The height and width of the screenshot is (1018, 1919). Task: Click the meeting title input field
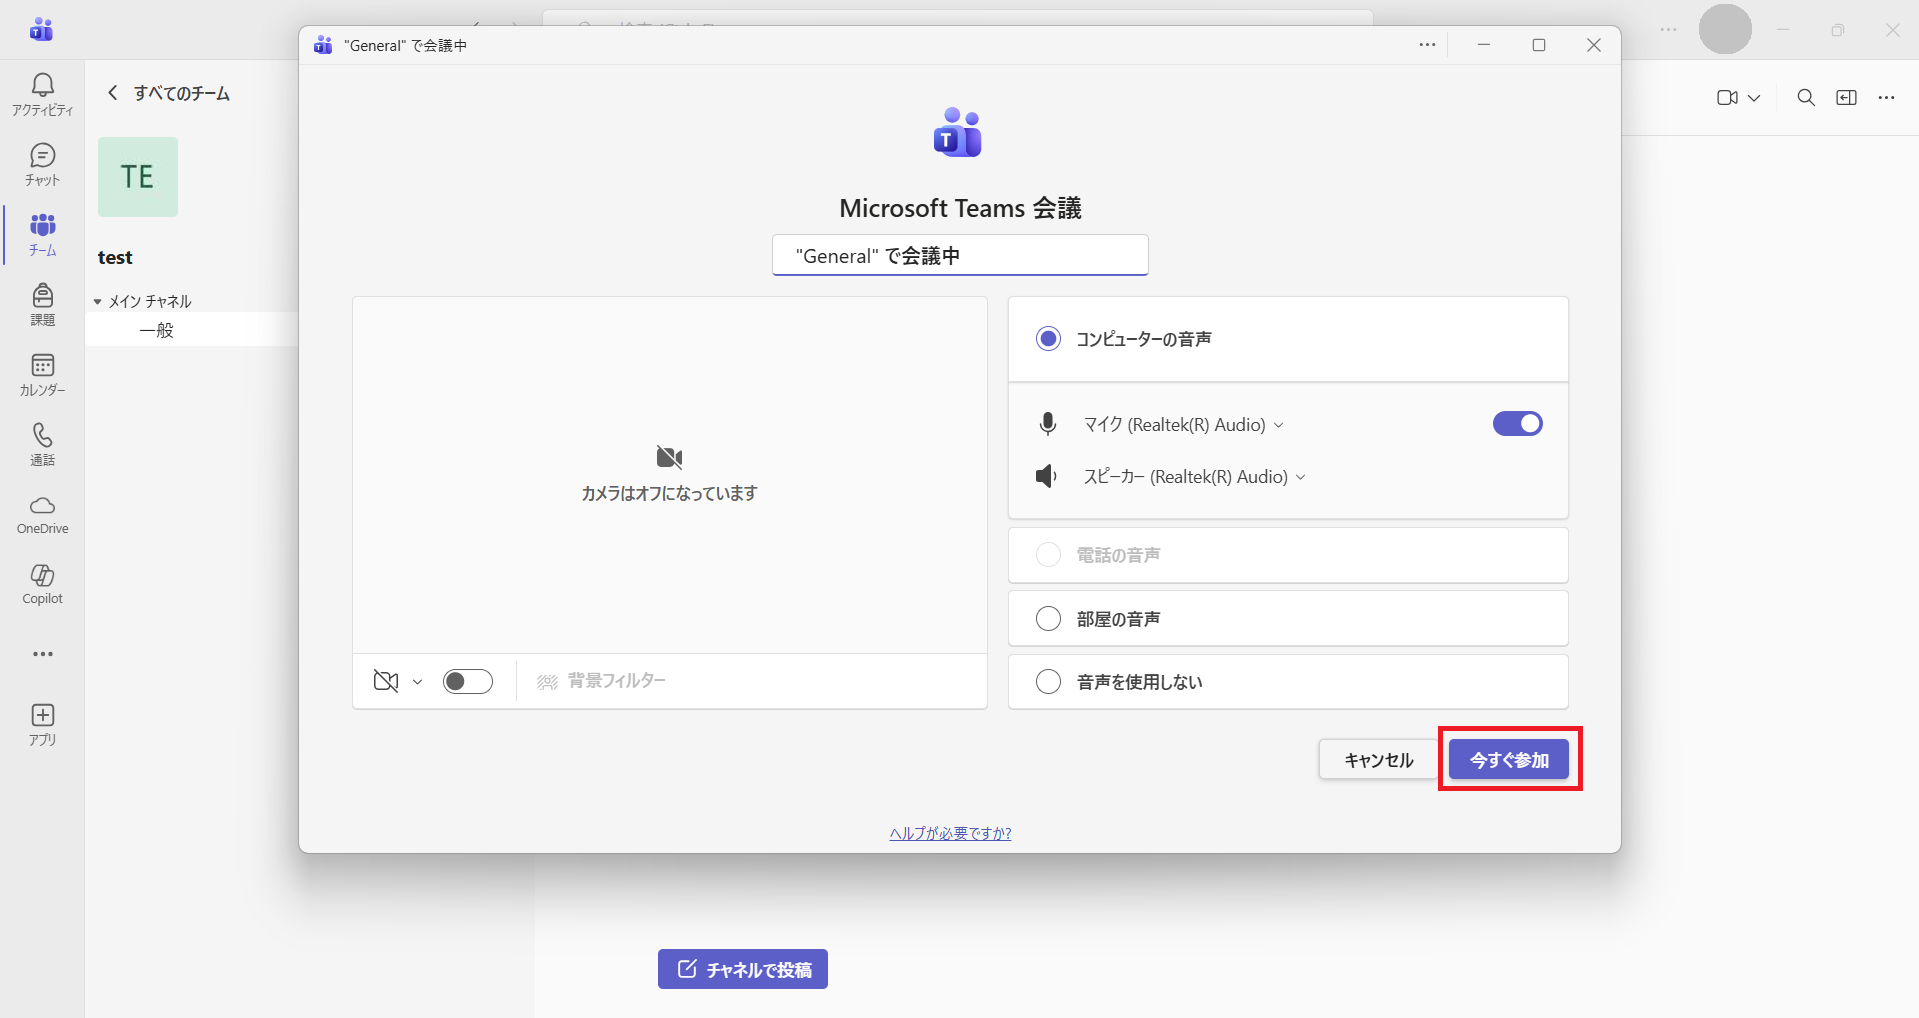(960, 256)
